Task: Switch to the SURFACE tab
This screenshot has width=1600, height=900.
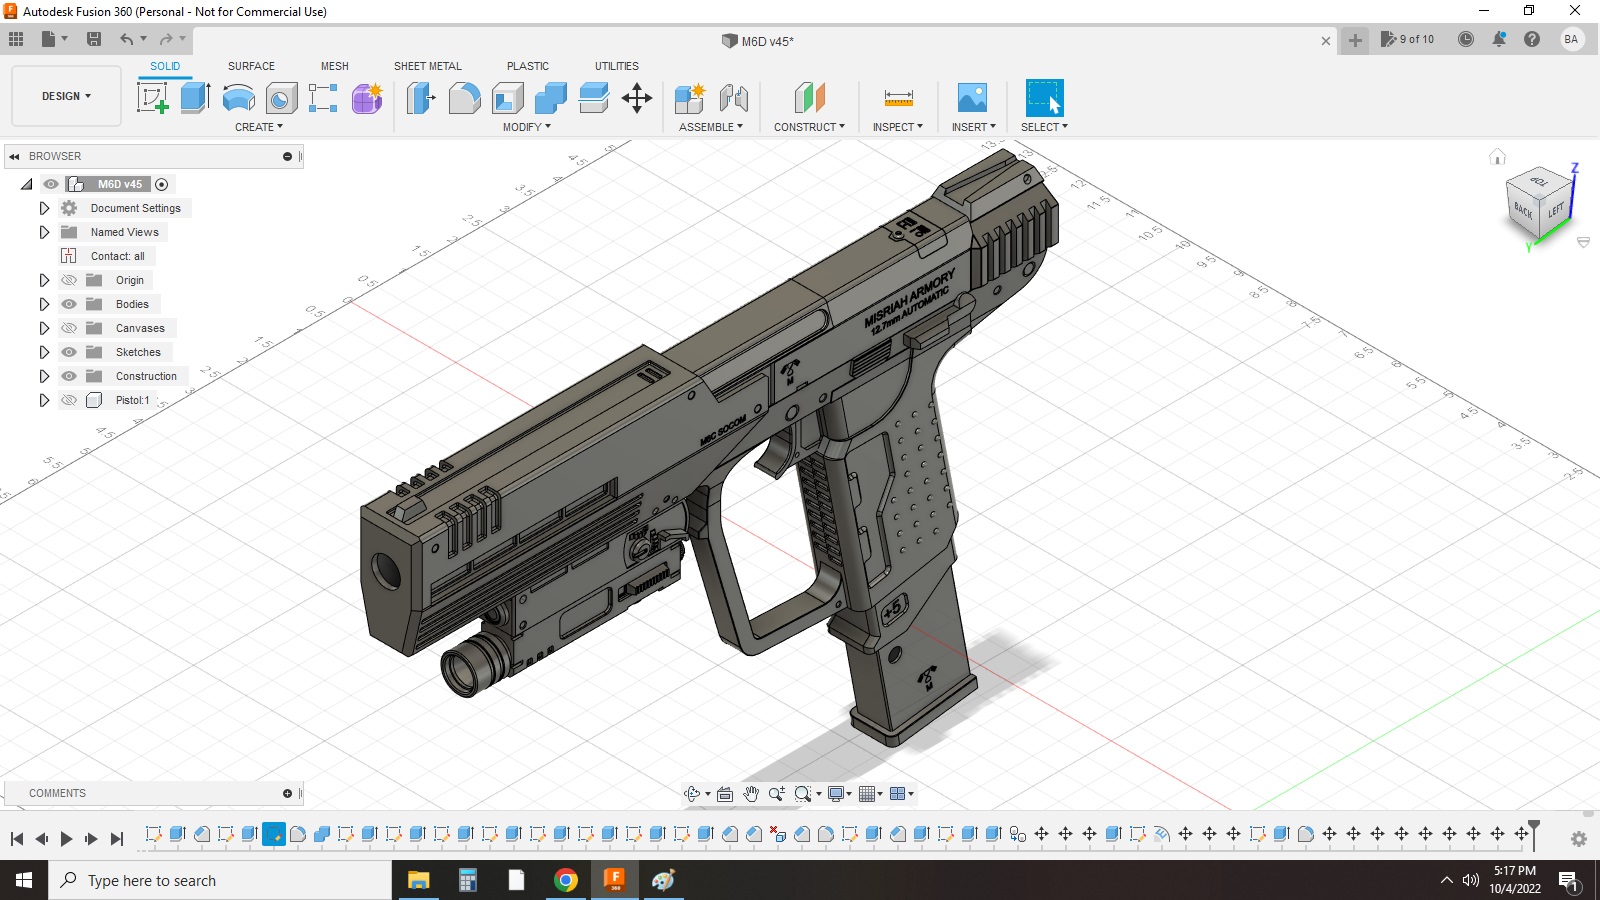Action: click(251, 66)
